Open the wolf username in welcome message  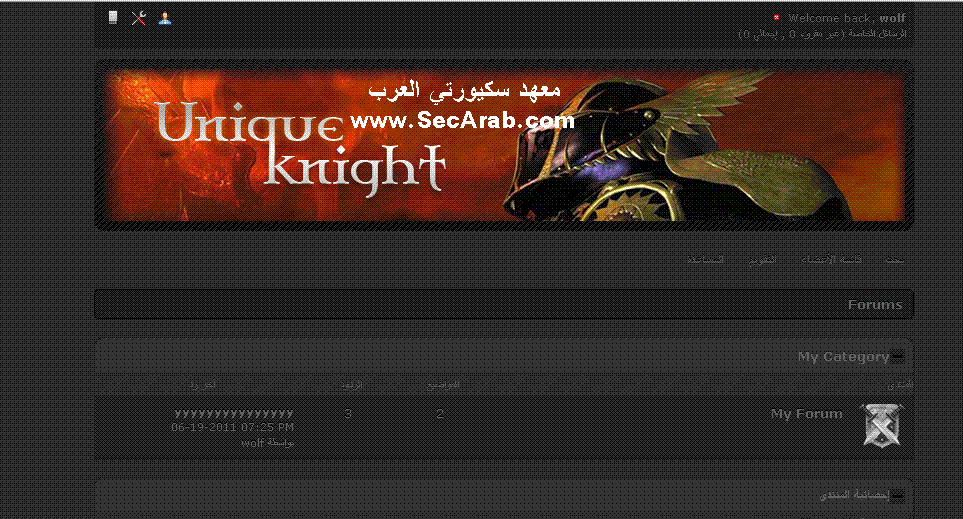coord(892,18)
